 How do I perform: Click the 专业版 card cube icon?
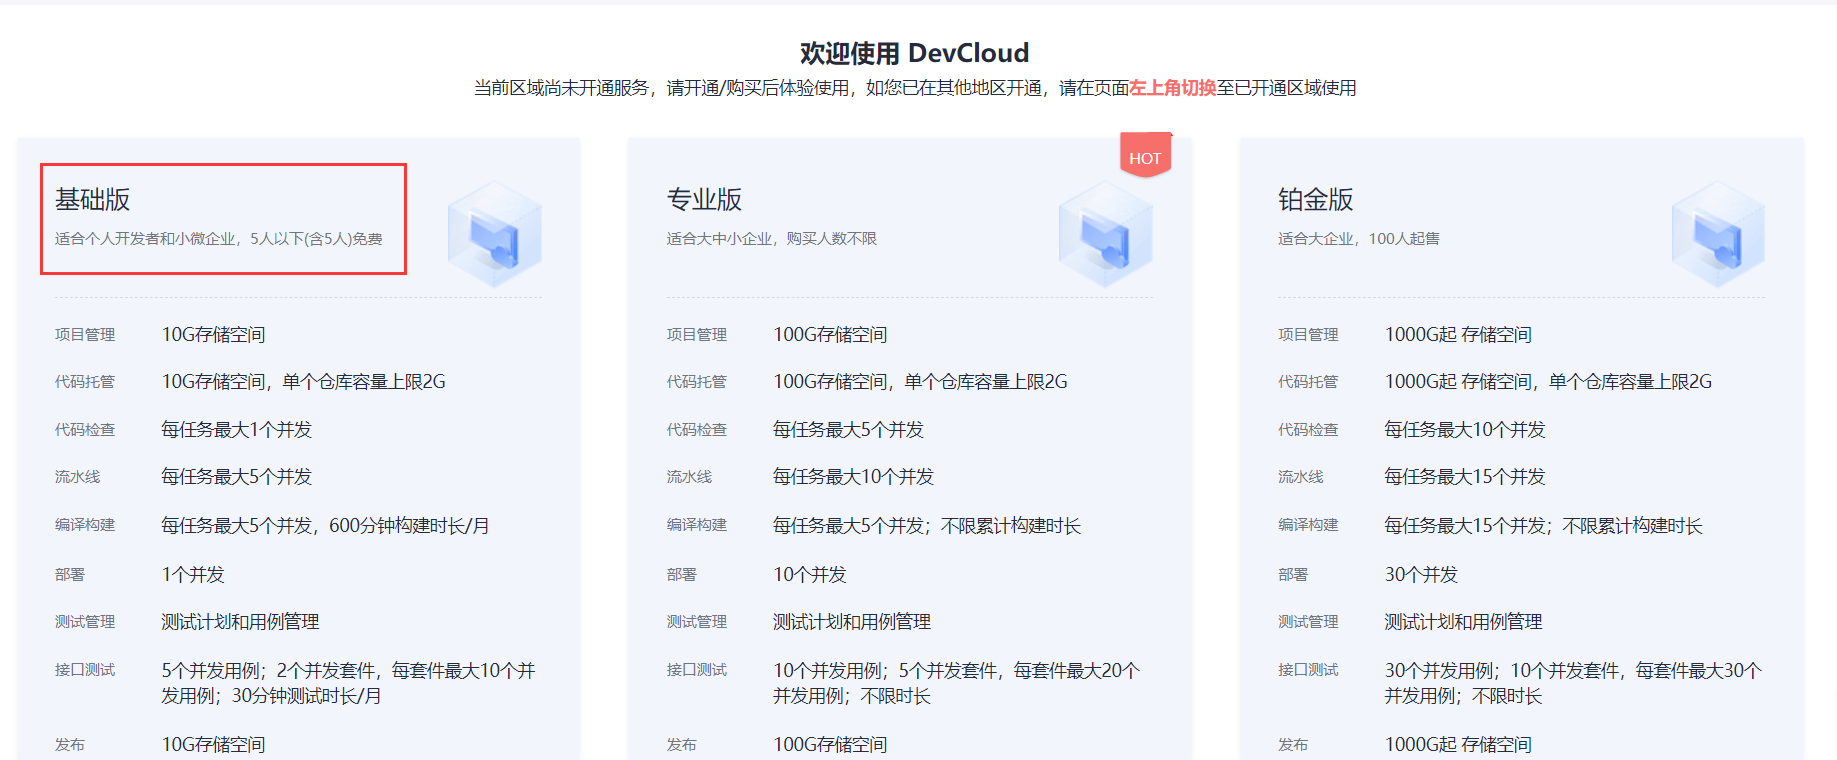click(x=1106, y=234)
